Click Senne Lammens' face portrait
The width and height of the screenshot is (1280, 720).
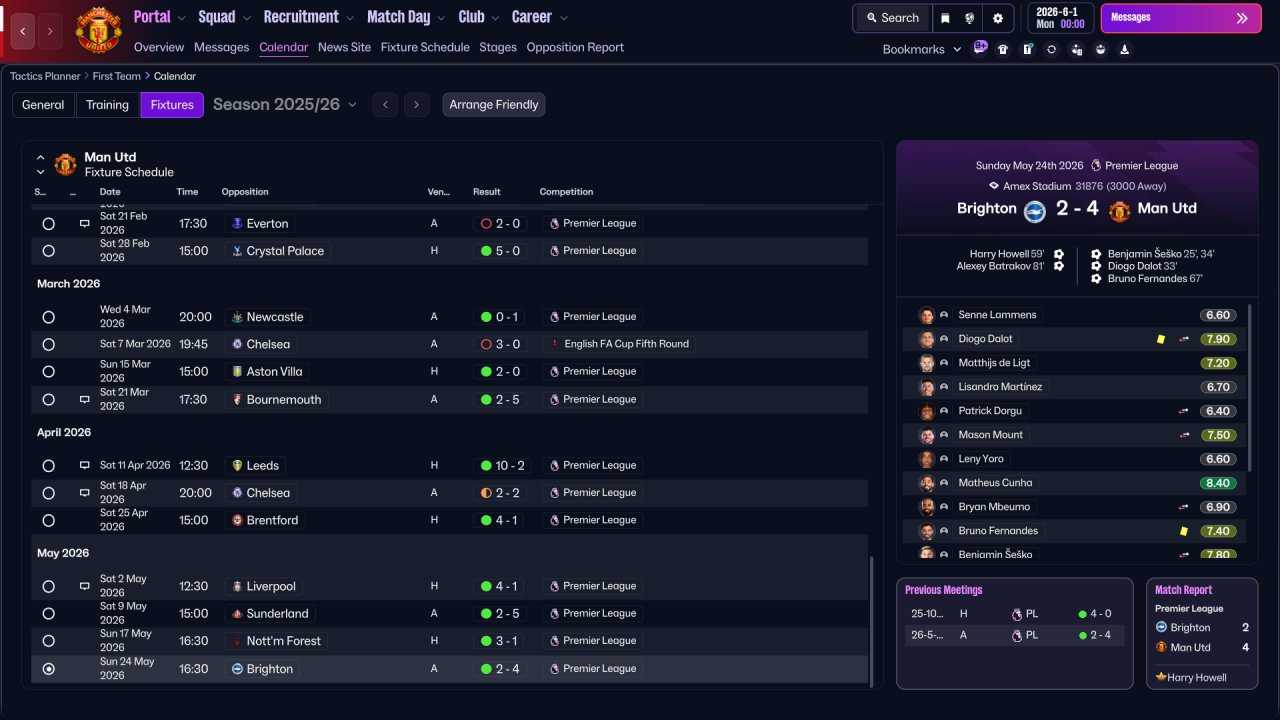[x=927, y=315]
